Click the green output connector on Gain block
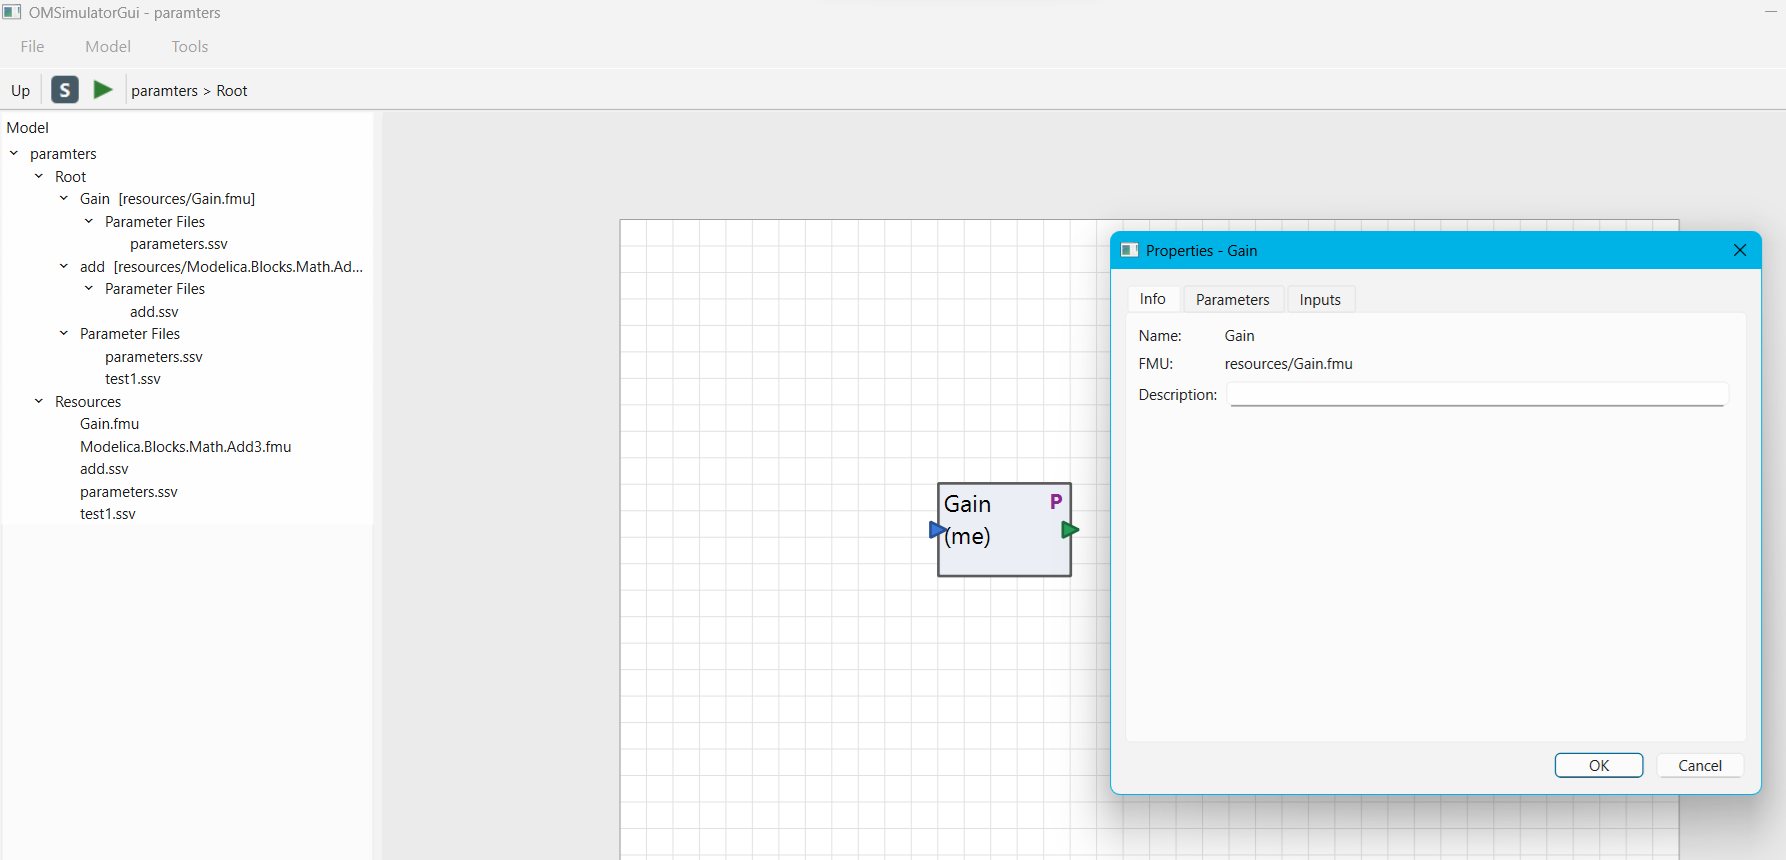This screenshot has width=1786, height=860. click(x=1070, y=530)
